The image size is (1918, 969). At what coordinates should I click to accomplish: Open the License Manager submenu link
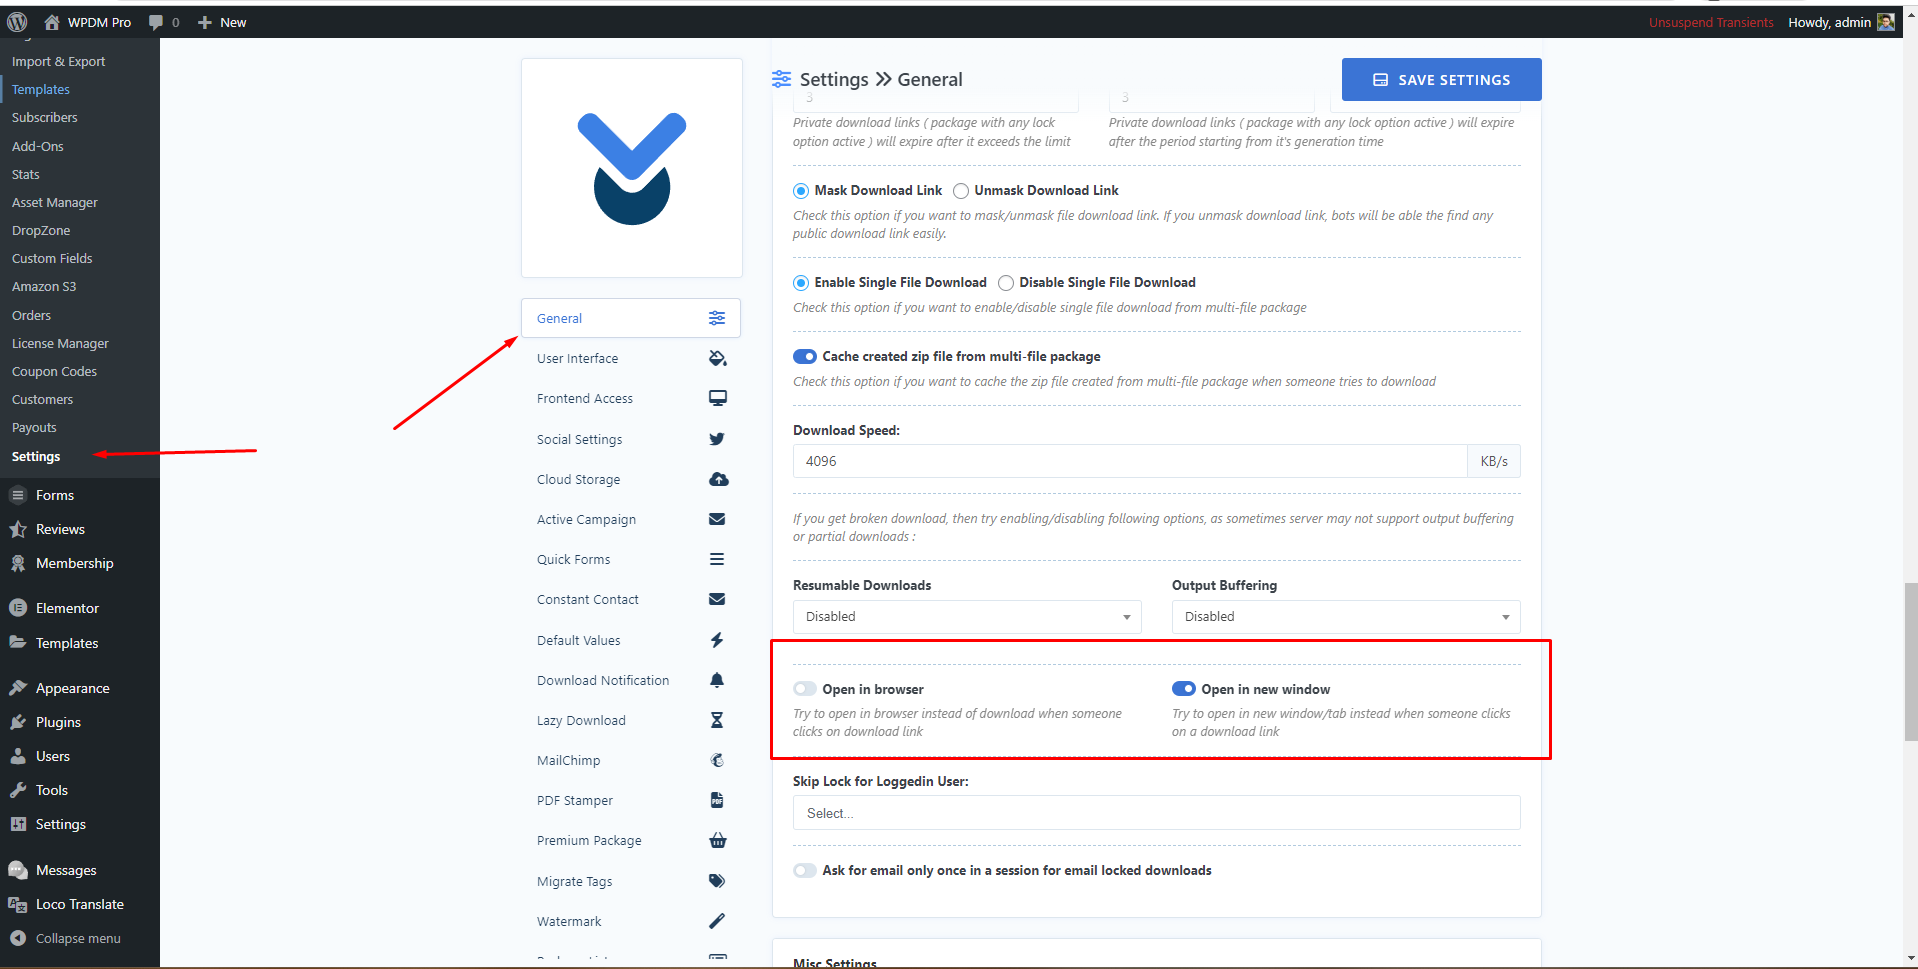(60, 343)
